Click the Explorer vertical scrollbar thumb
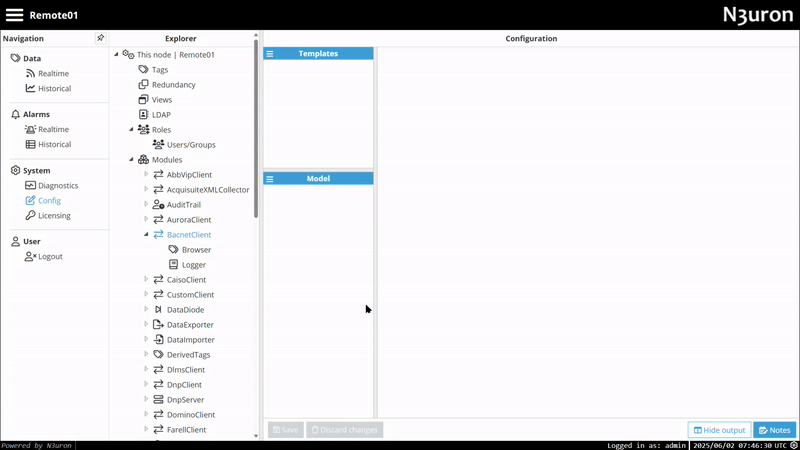Screen dimensions: 800x450 (x=256, y=129)
